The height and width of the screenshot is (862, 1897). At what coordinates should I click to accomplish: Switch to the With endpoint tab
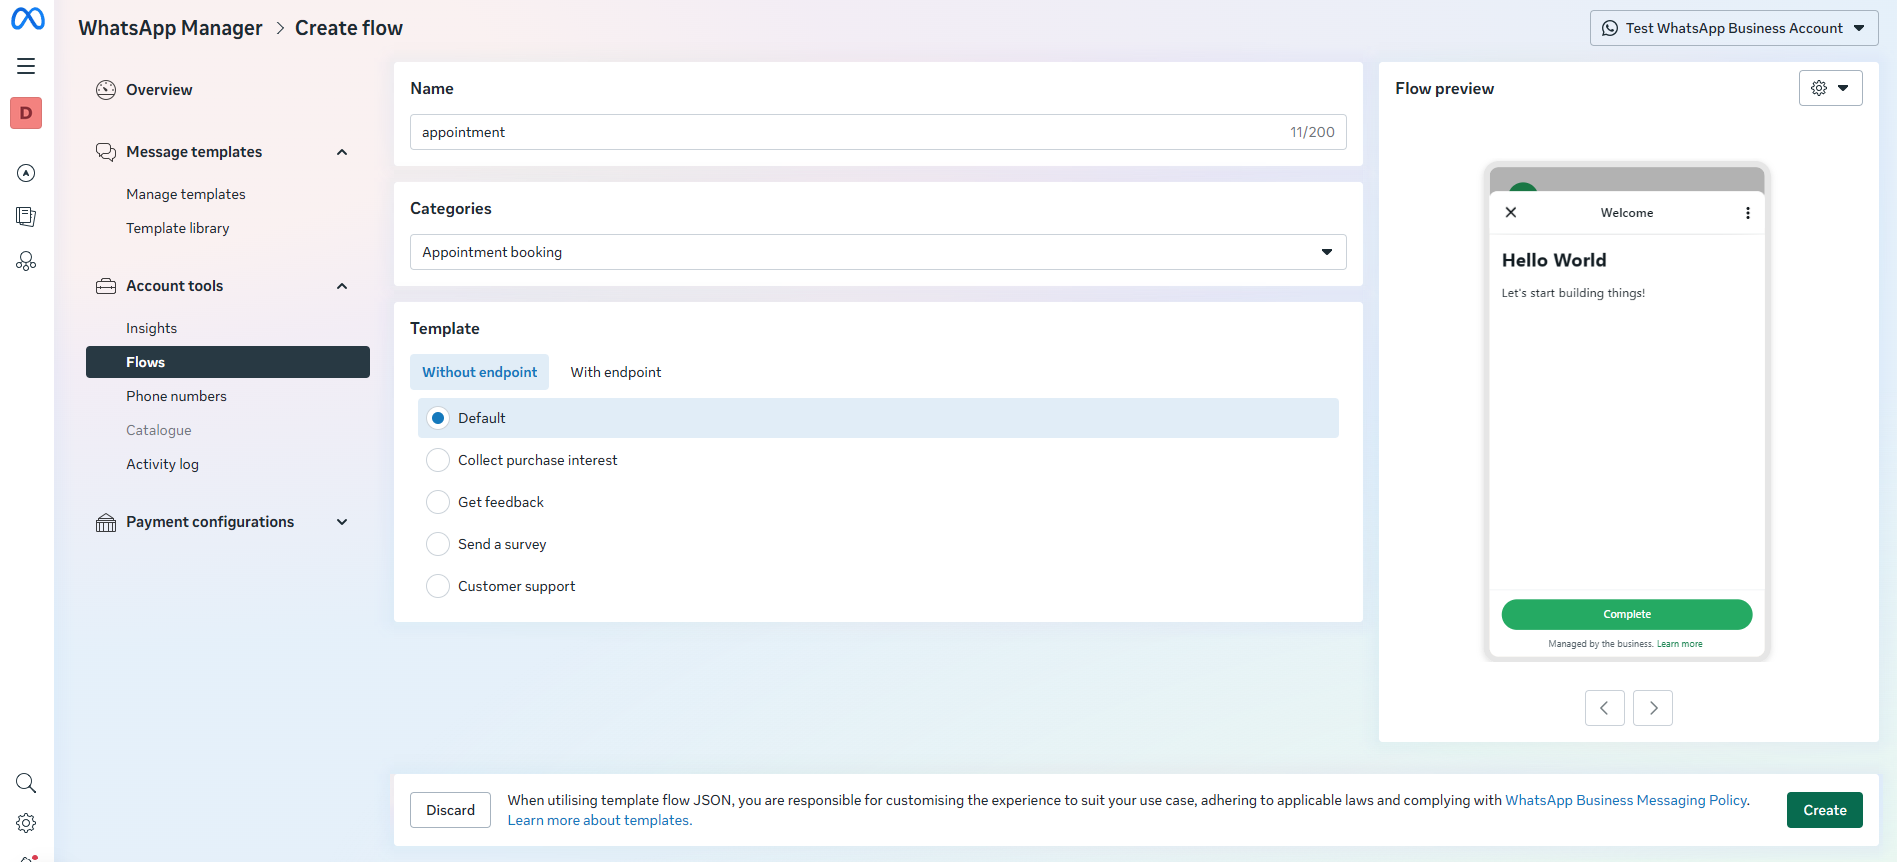[x=615, y=372]
